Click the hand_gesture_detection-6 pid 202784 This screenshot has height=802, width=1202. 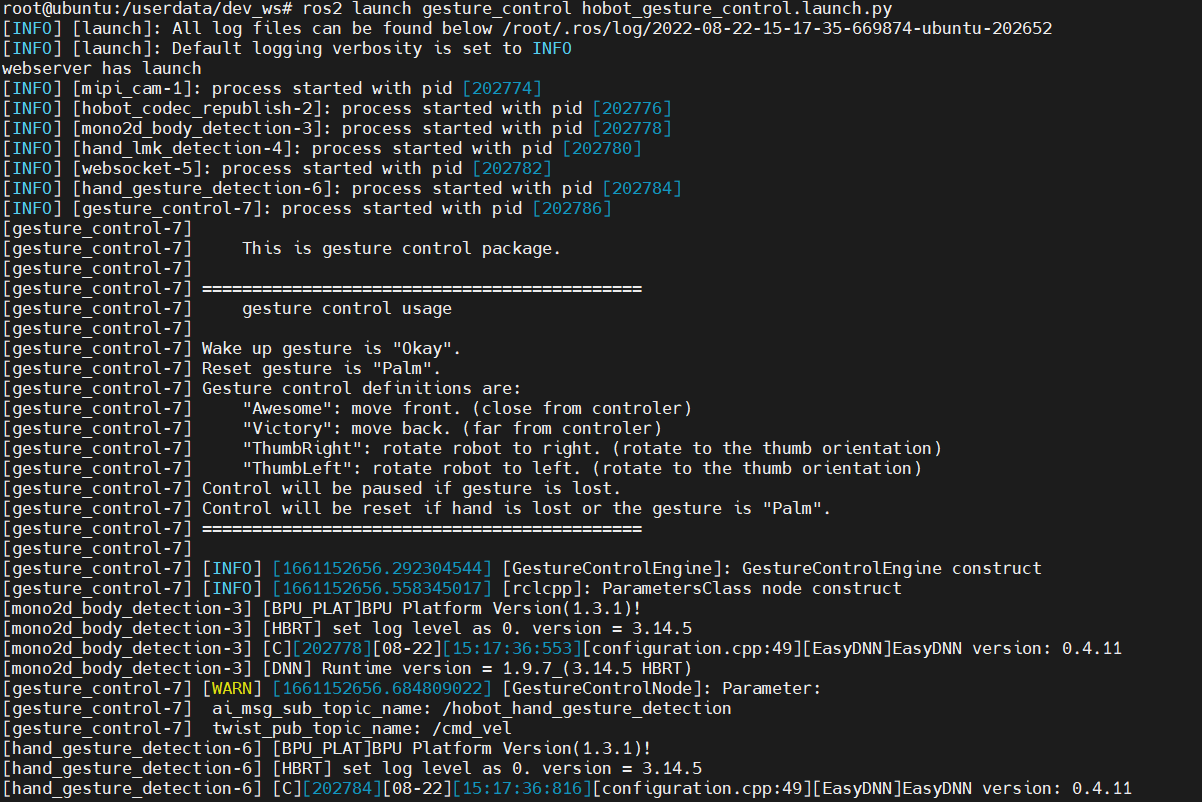click(x=642, y=189)
